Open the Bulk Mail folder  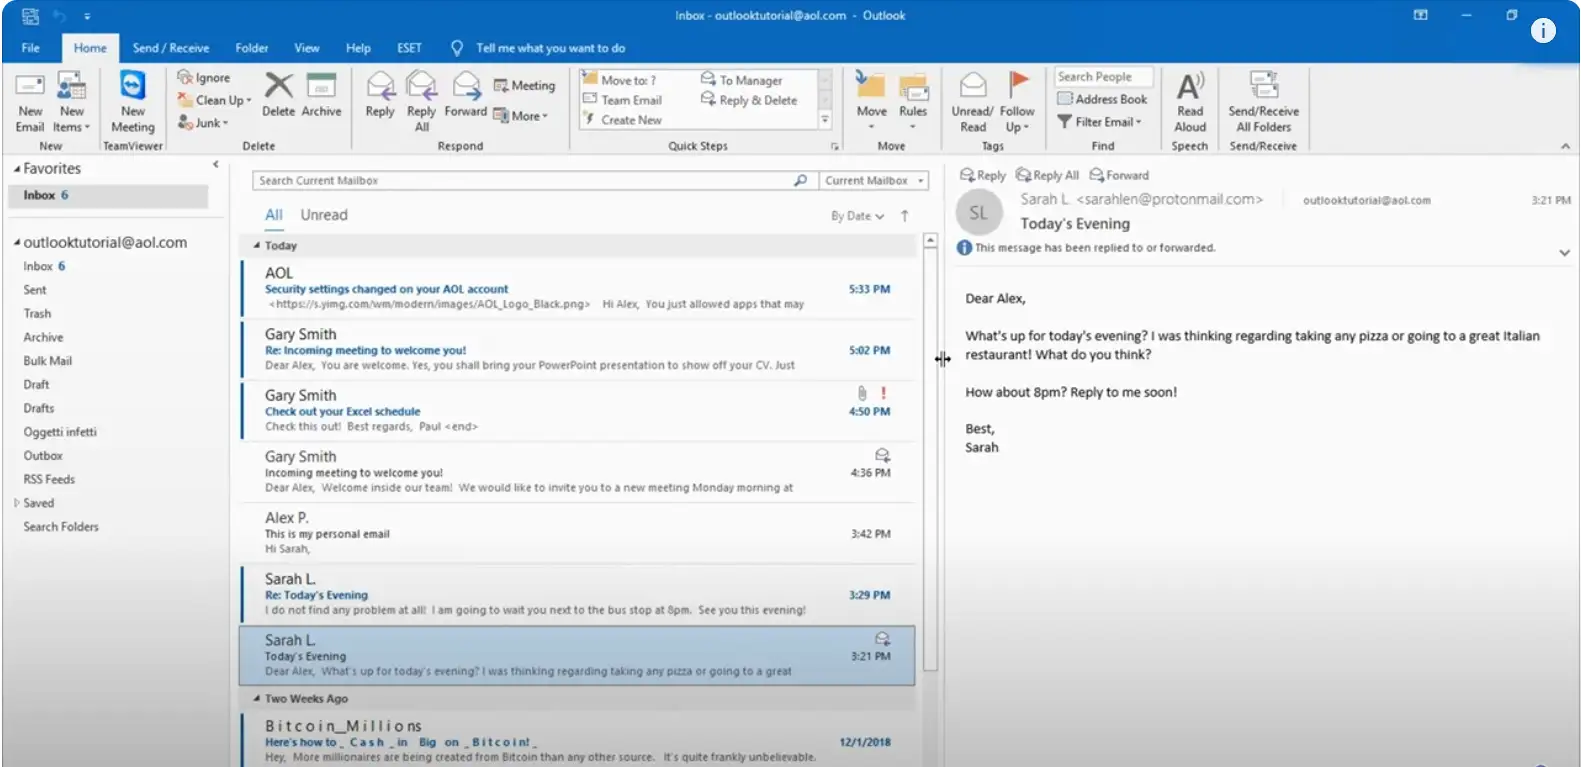coord(48,361)
